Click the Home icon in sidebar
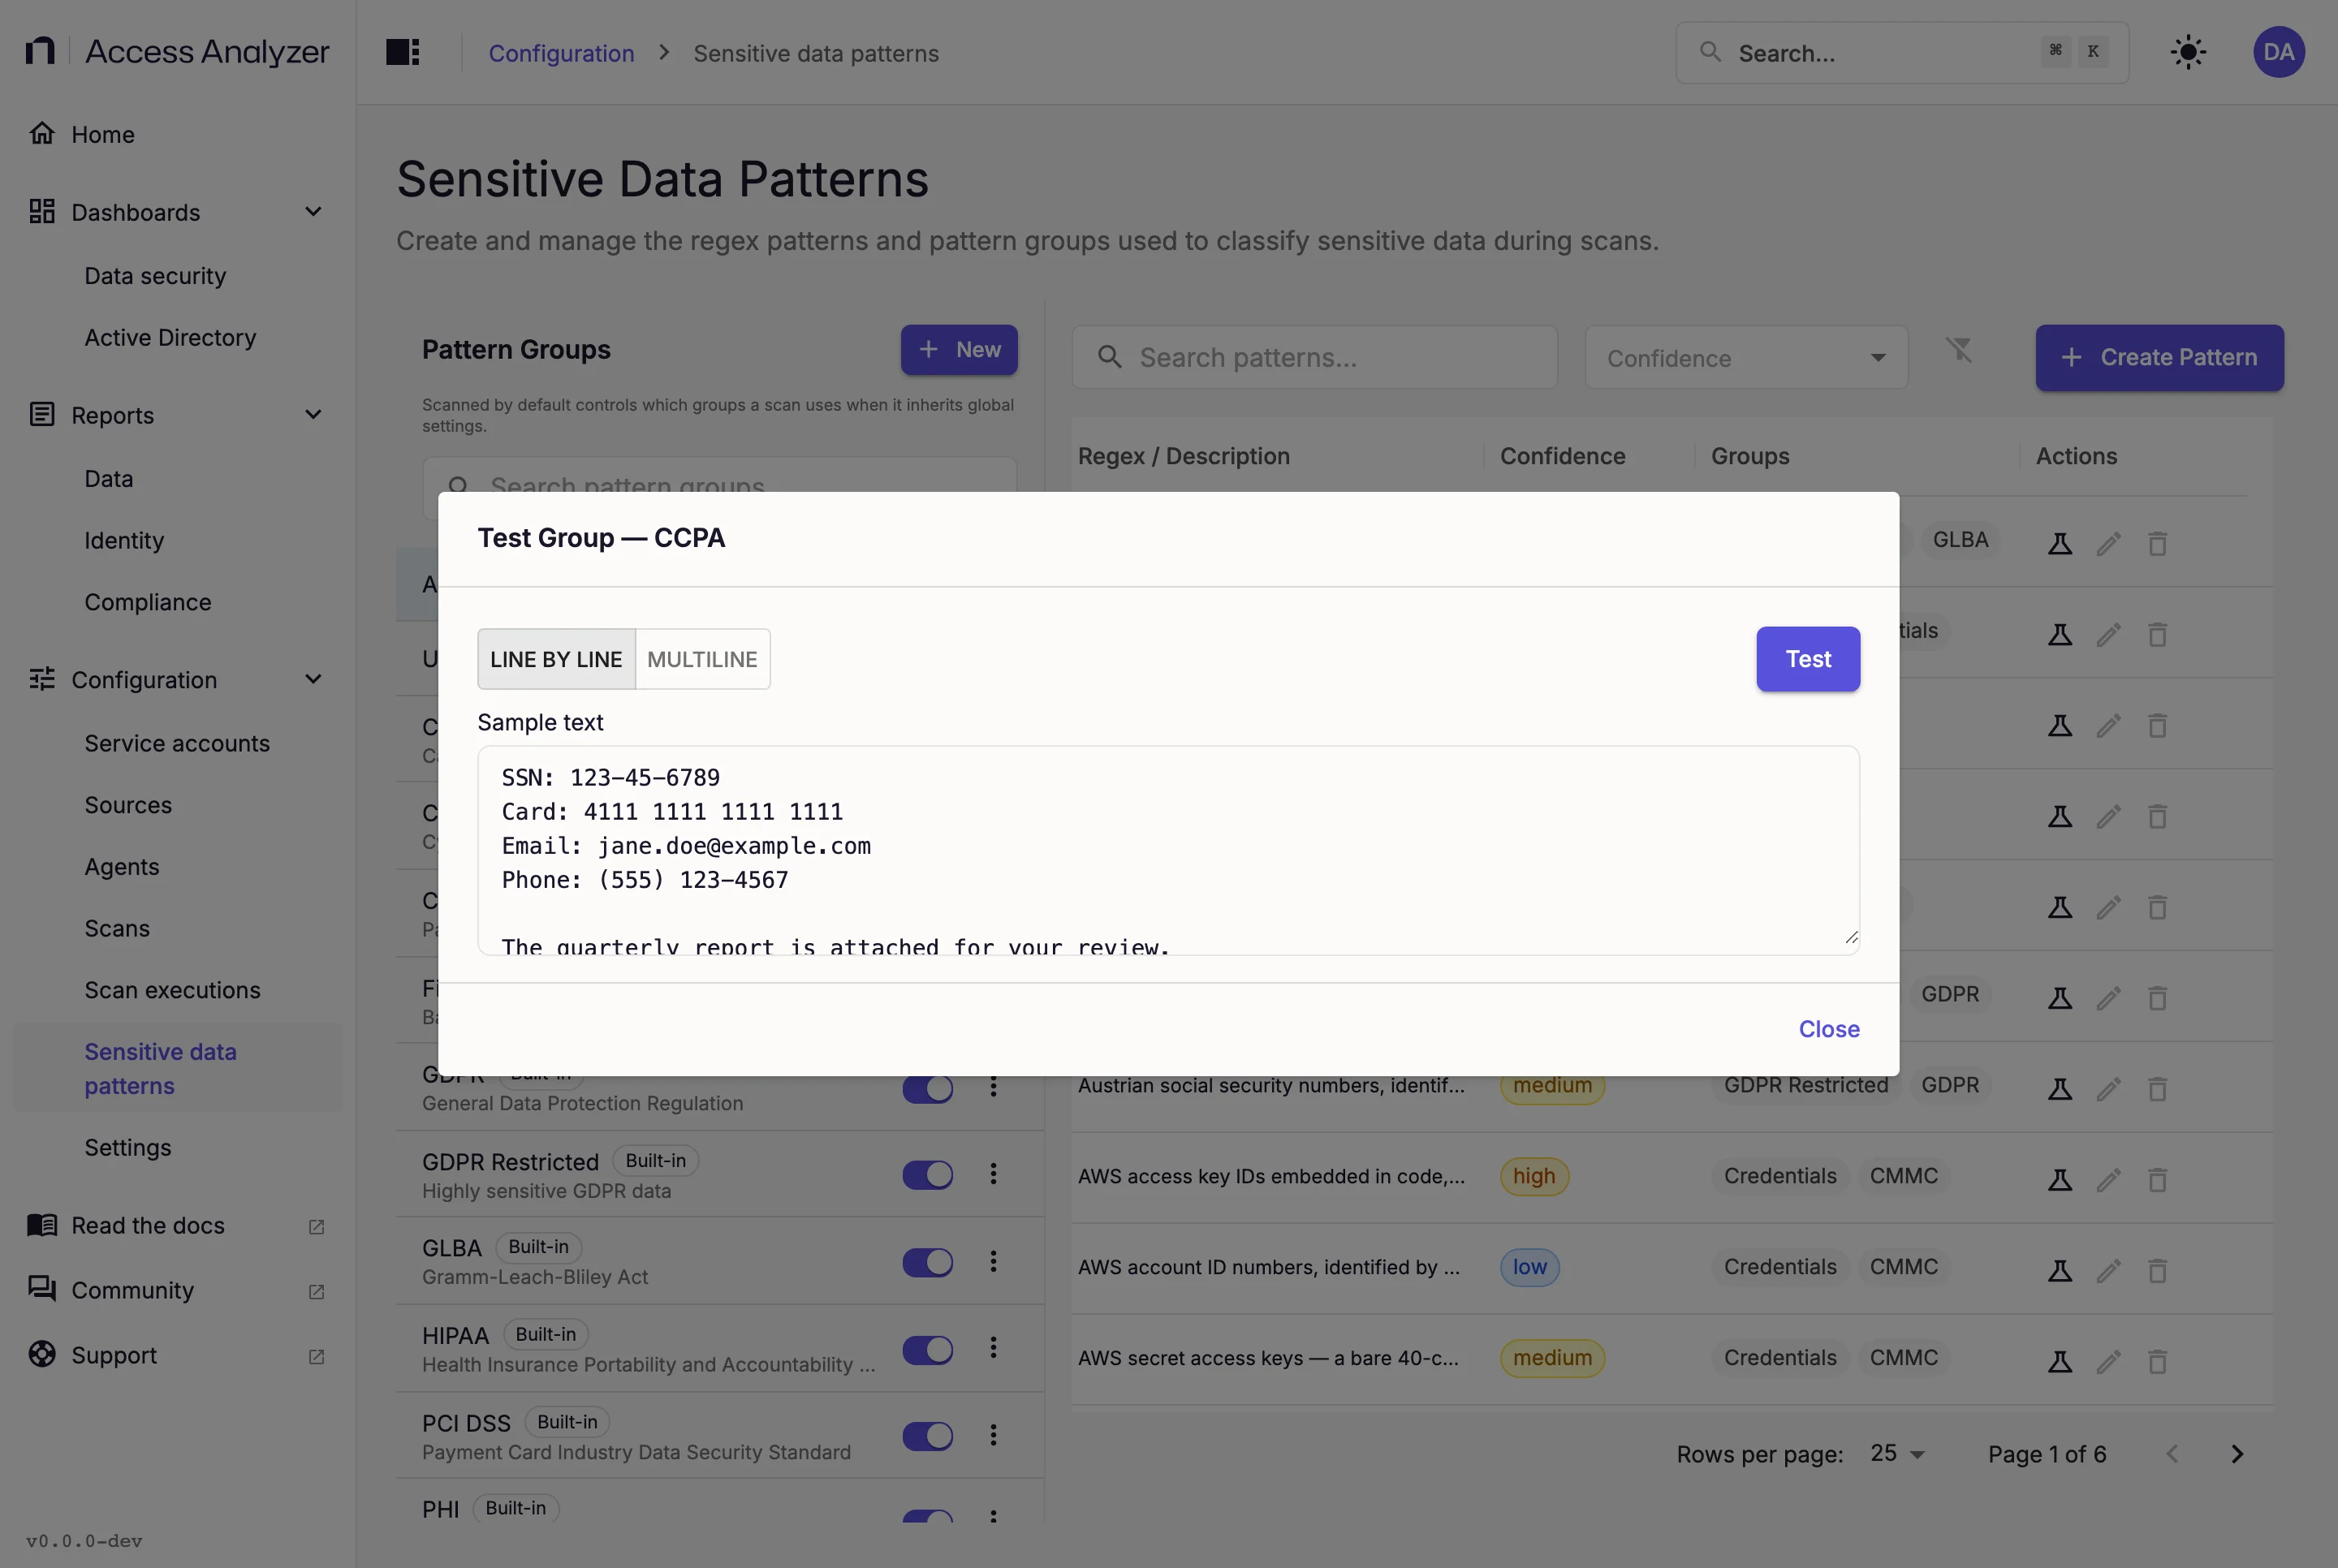 point(42,133)
